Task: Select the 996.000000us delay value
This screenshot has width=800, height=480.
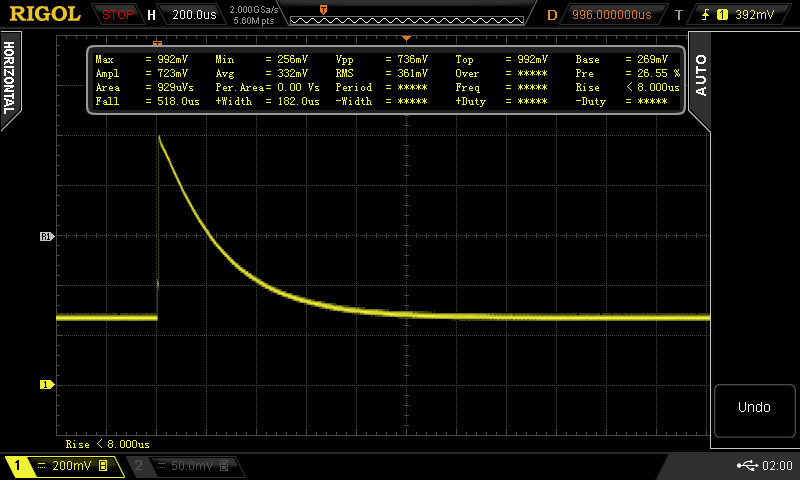Action: (611, 15)
